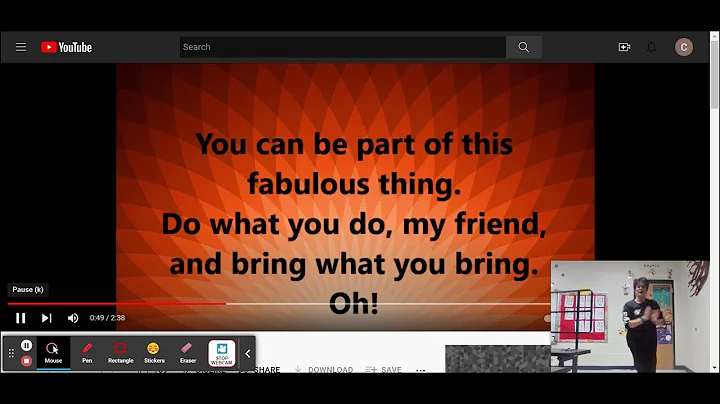The width and height of the screenshot is (720, 404).
Task: Mute the video volume speaker
Action: click(x=73, y=318)
